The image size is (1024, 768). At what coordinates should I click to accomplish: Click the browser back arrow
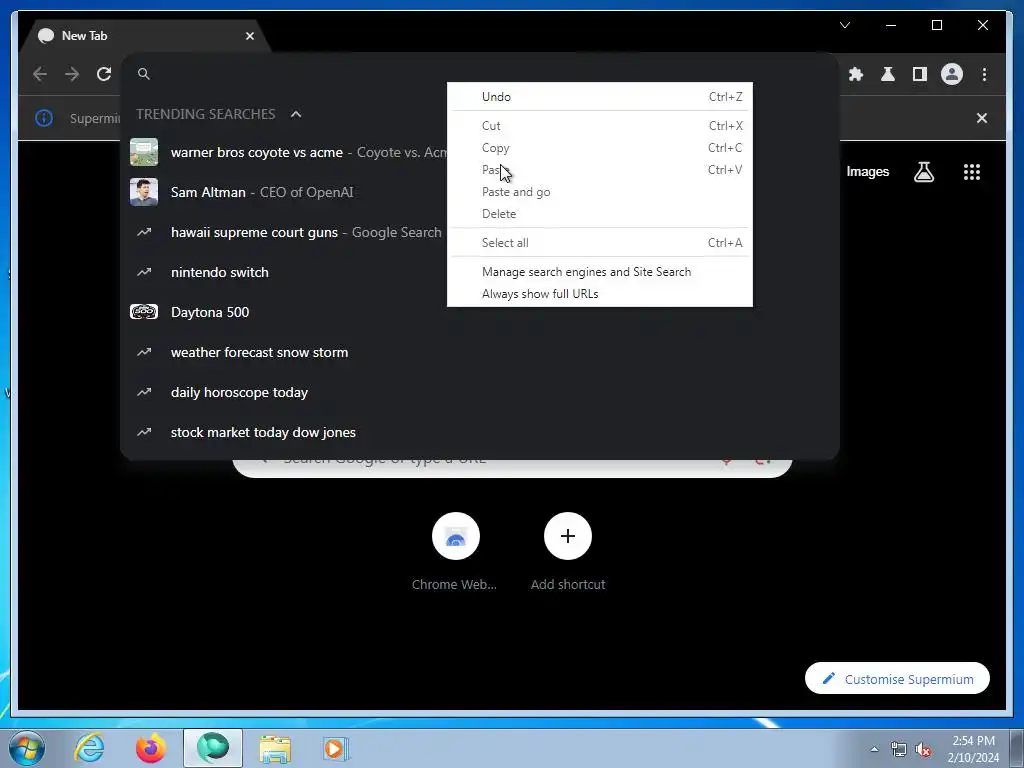point(40,74)
